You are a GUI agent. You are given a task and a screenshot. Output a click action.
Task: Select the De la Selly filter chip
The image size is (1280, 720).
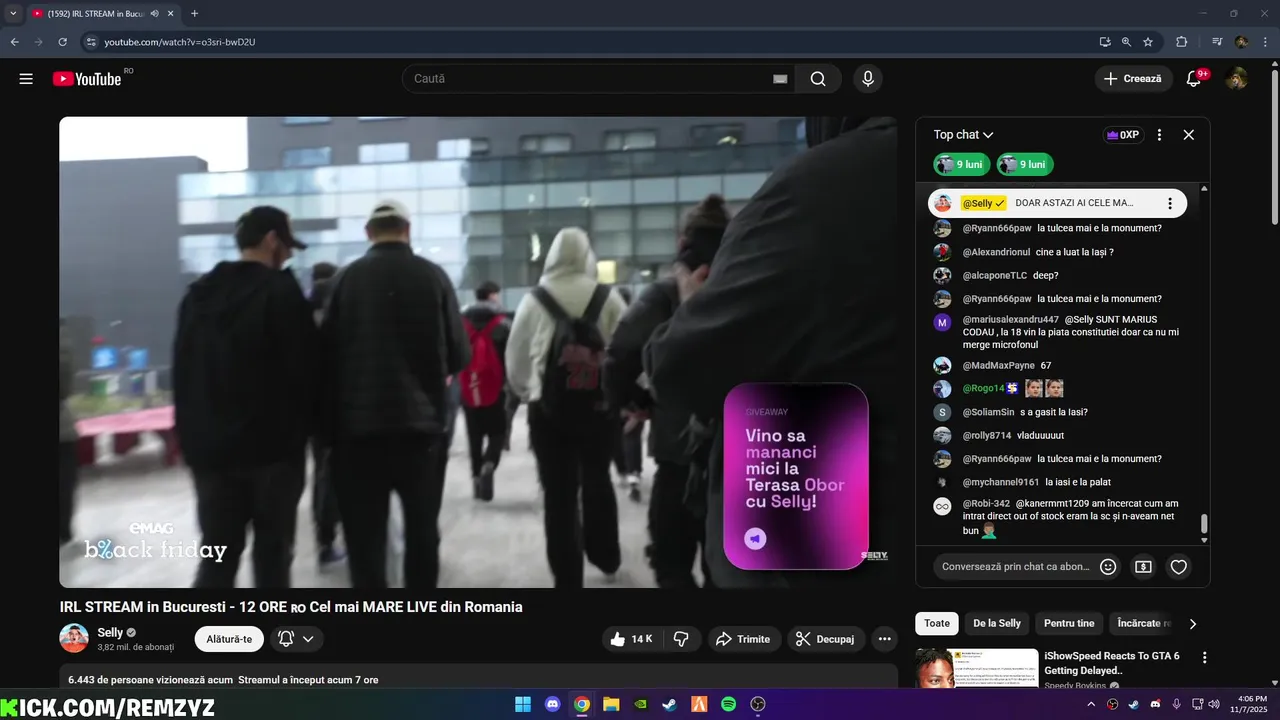tap(997, 623)
